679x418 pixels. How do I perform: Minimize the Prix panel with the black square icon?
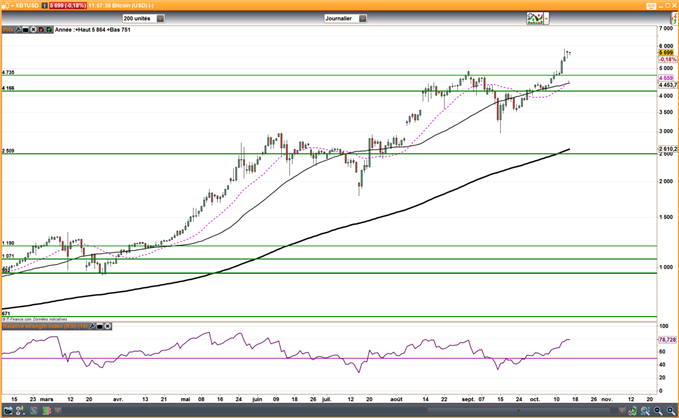26,29
